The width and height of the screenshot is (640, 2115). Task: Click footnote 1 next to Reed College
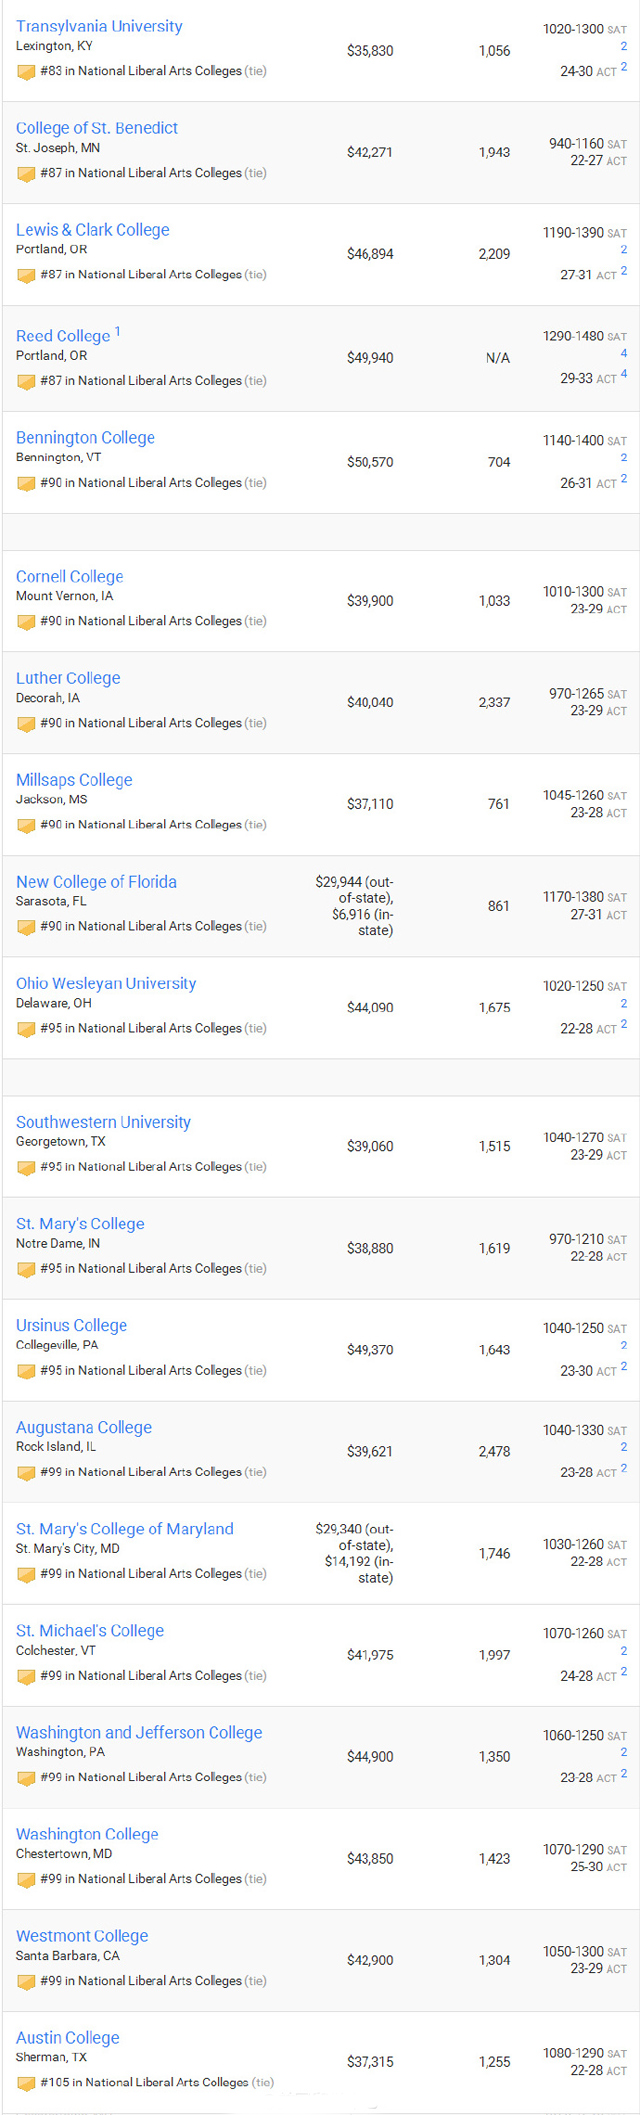pos(117,331)
